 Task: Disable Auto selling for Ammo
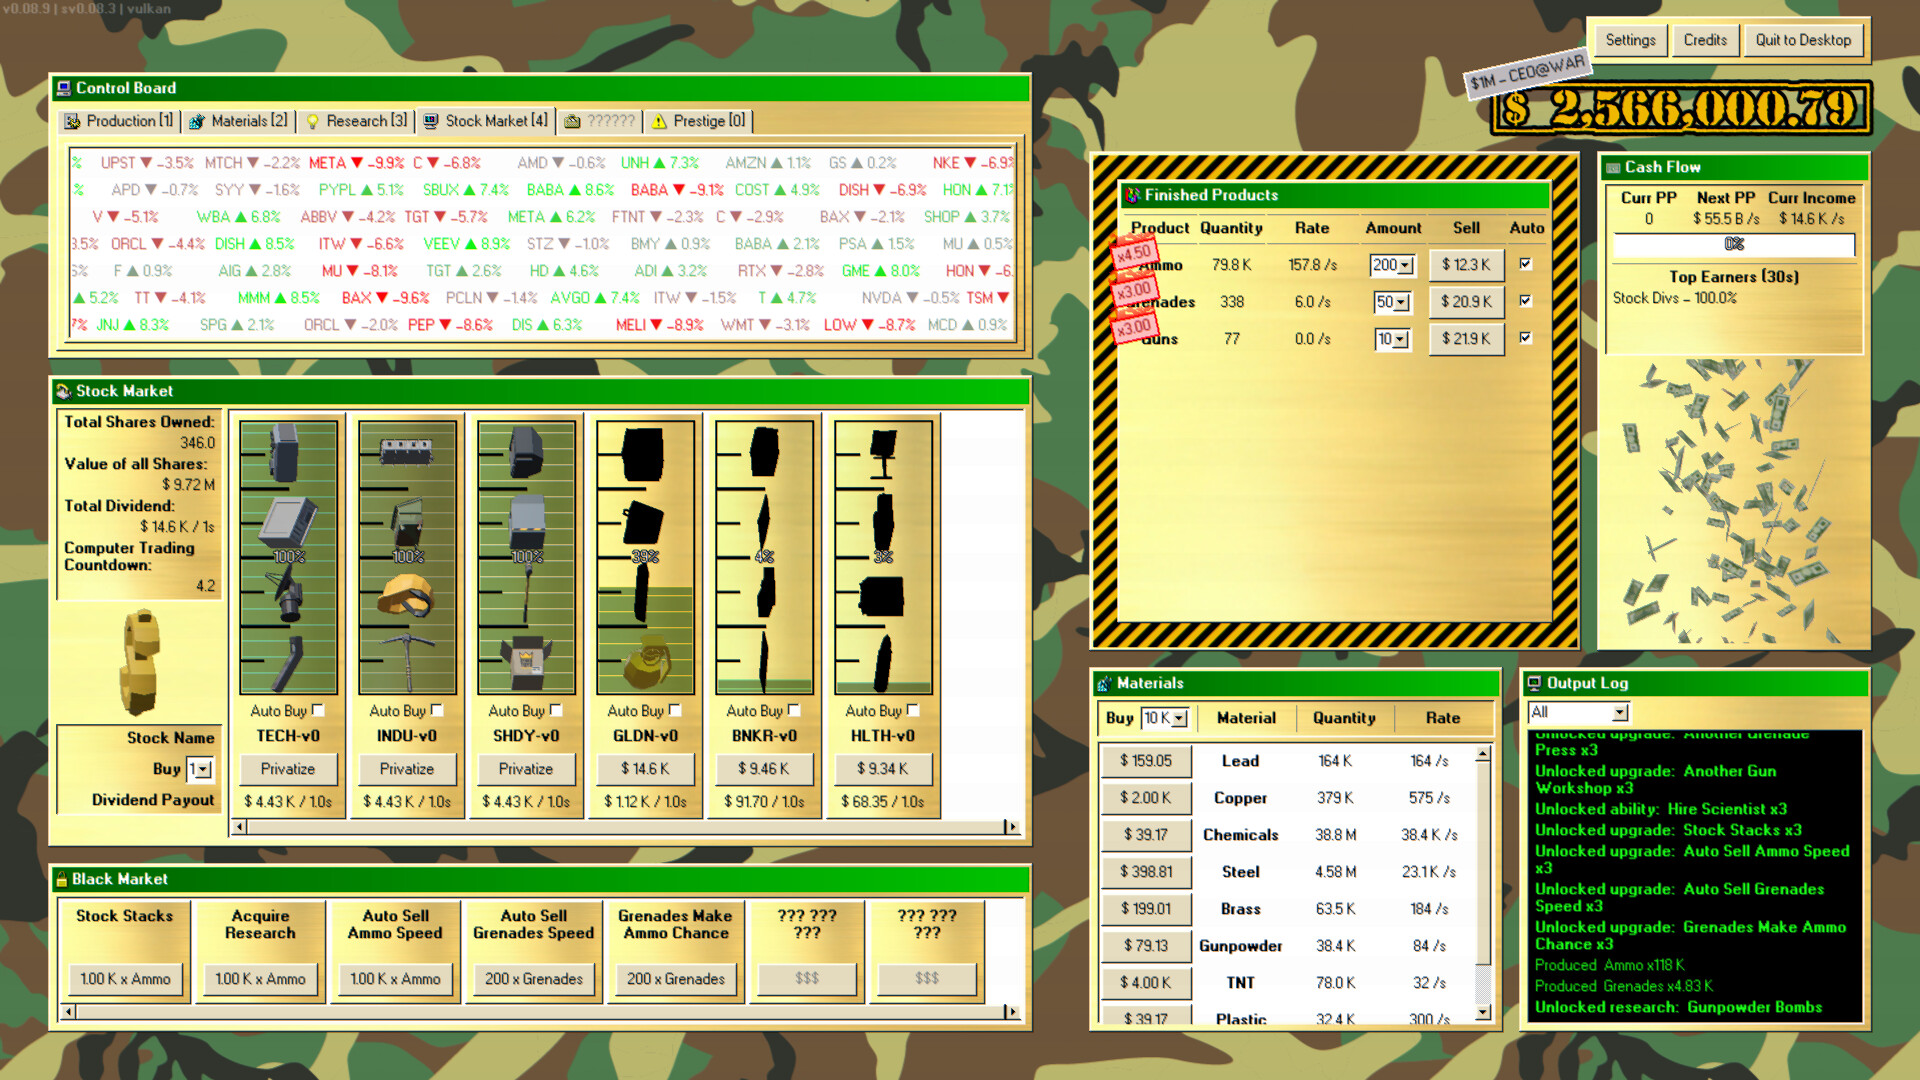(1525, 264)
